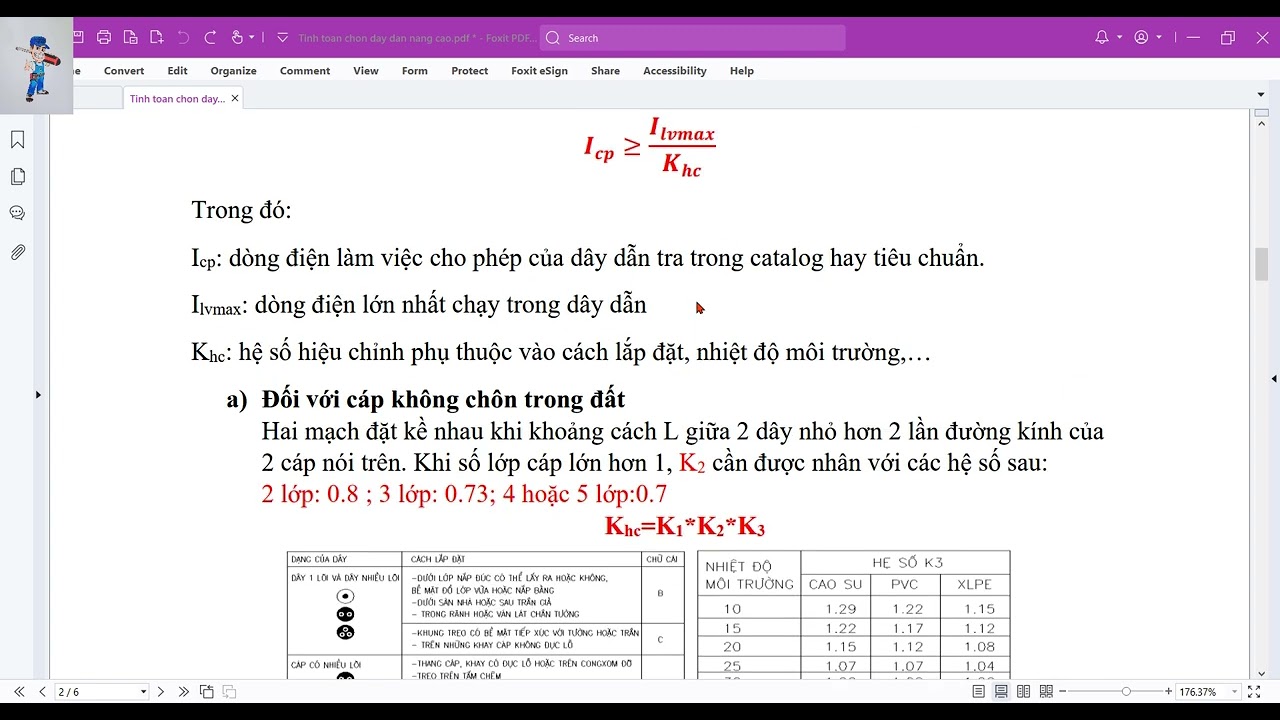
Task: Expand the left navigation panel arrow
Action: (x=38, y=395)
